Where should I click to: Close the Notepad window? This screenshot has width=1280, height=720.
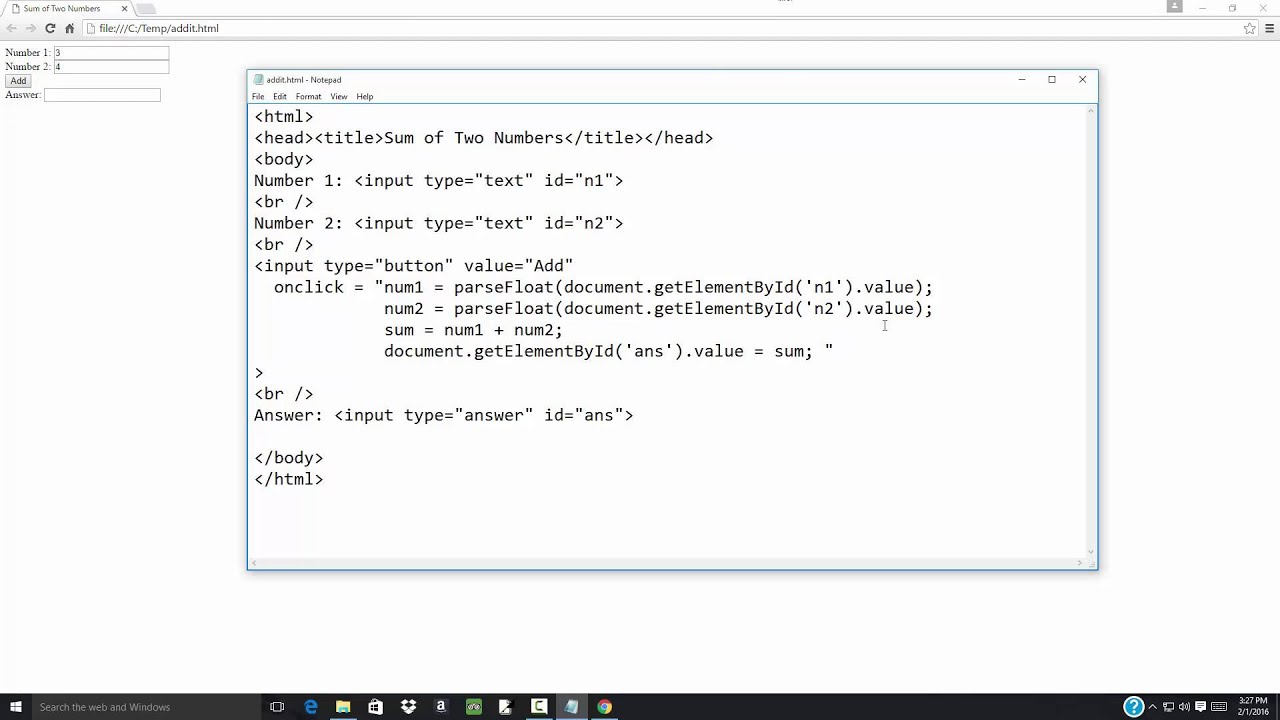1082,79
